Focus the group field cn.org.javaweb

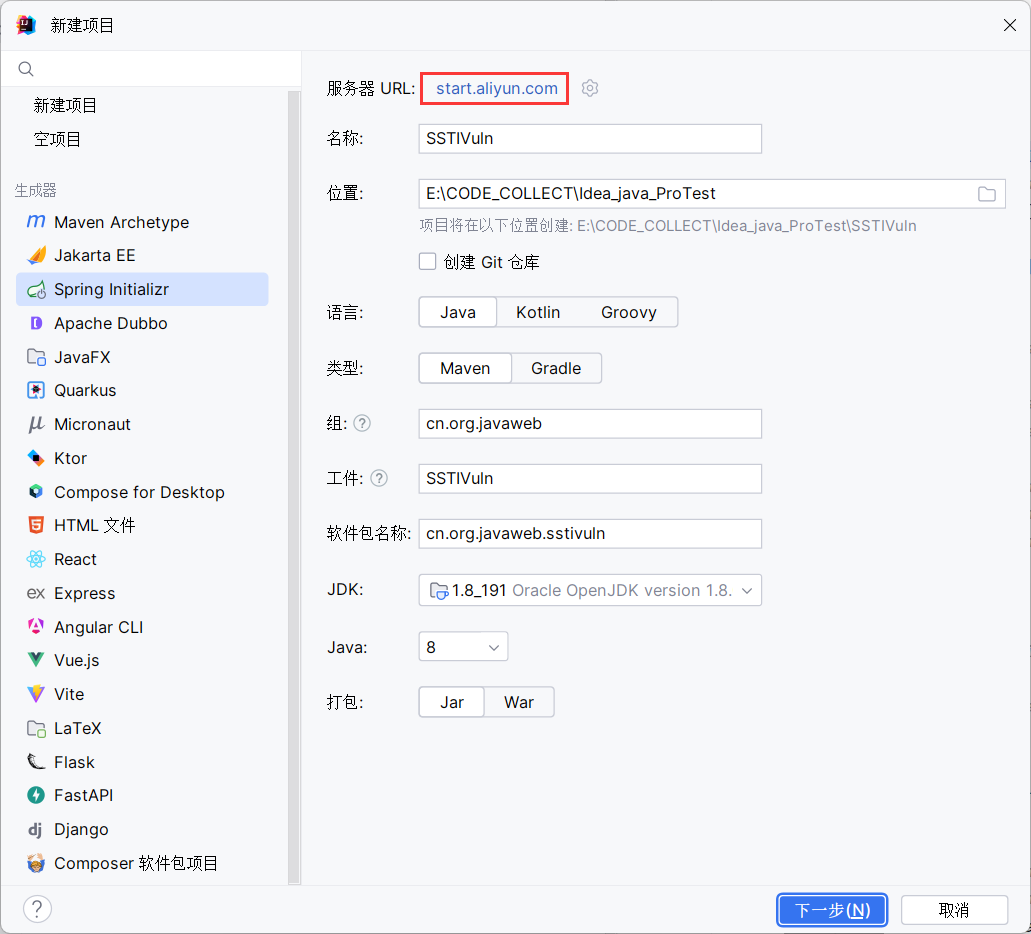click(590, 424)
